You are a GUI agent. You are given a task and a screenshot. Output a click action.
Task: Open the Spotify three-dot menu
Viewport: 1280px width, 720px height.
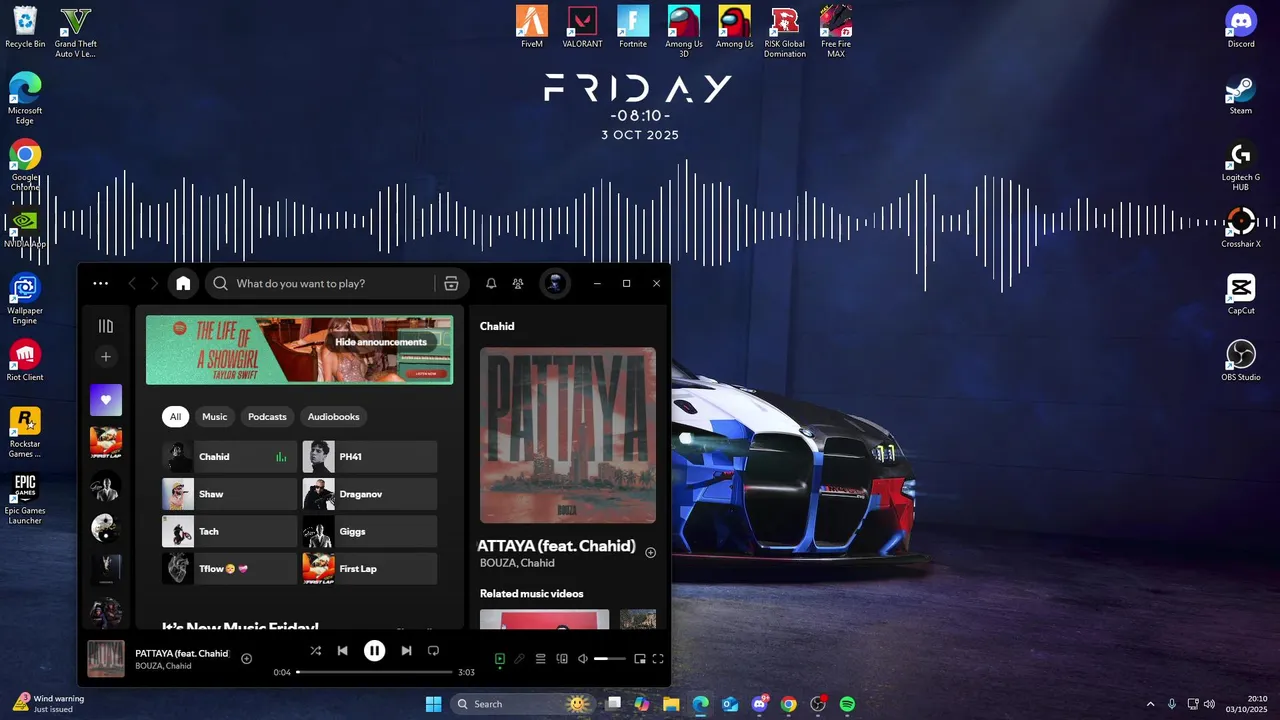click(100, 283)
